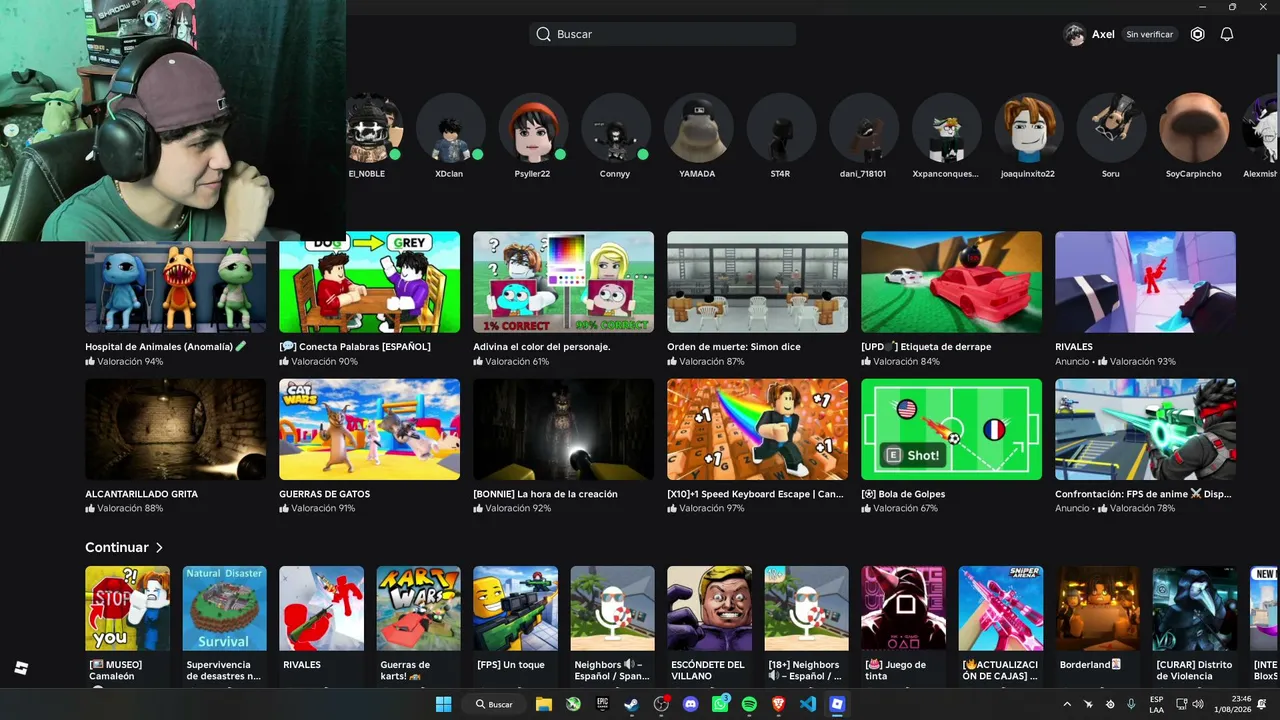Resume the Juego de tinta game

point(903,625)
